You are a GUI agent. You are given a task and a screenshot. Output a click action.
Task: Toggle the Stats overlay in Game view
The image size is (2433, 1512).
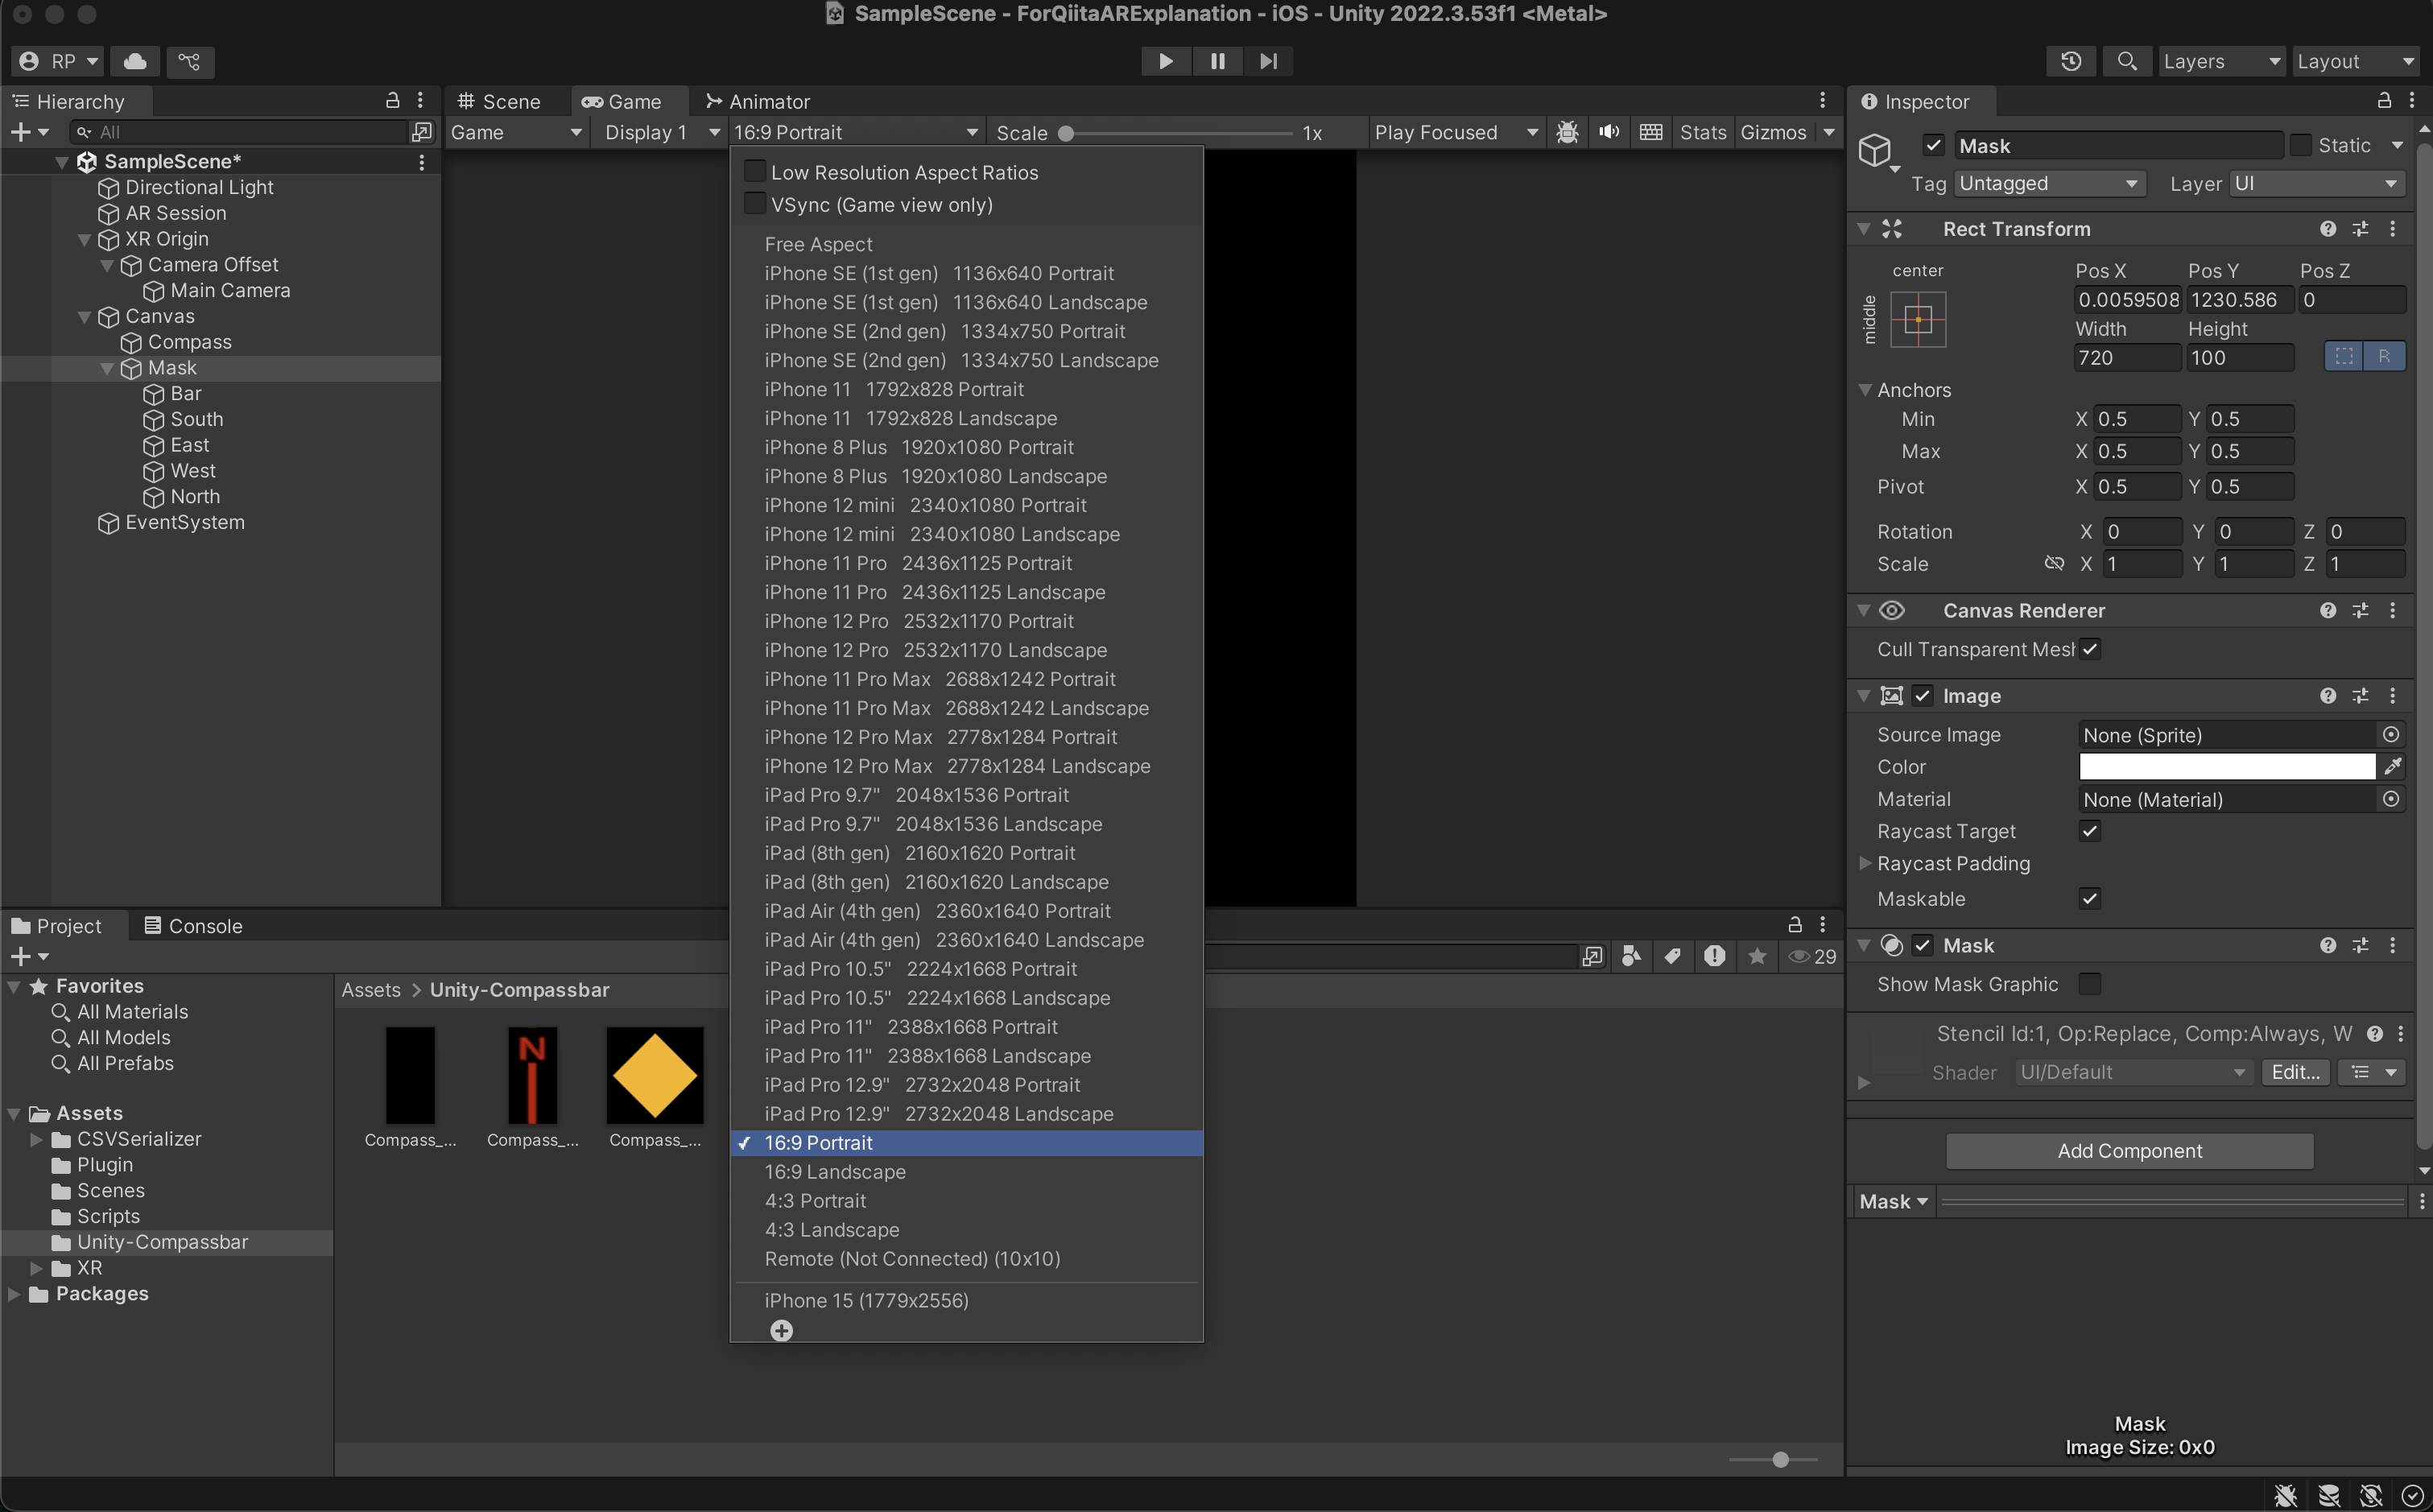coord(1703,131)
